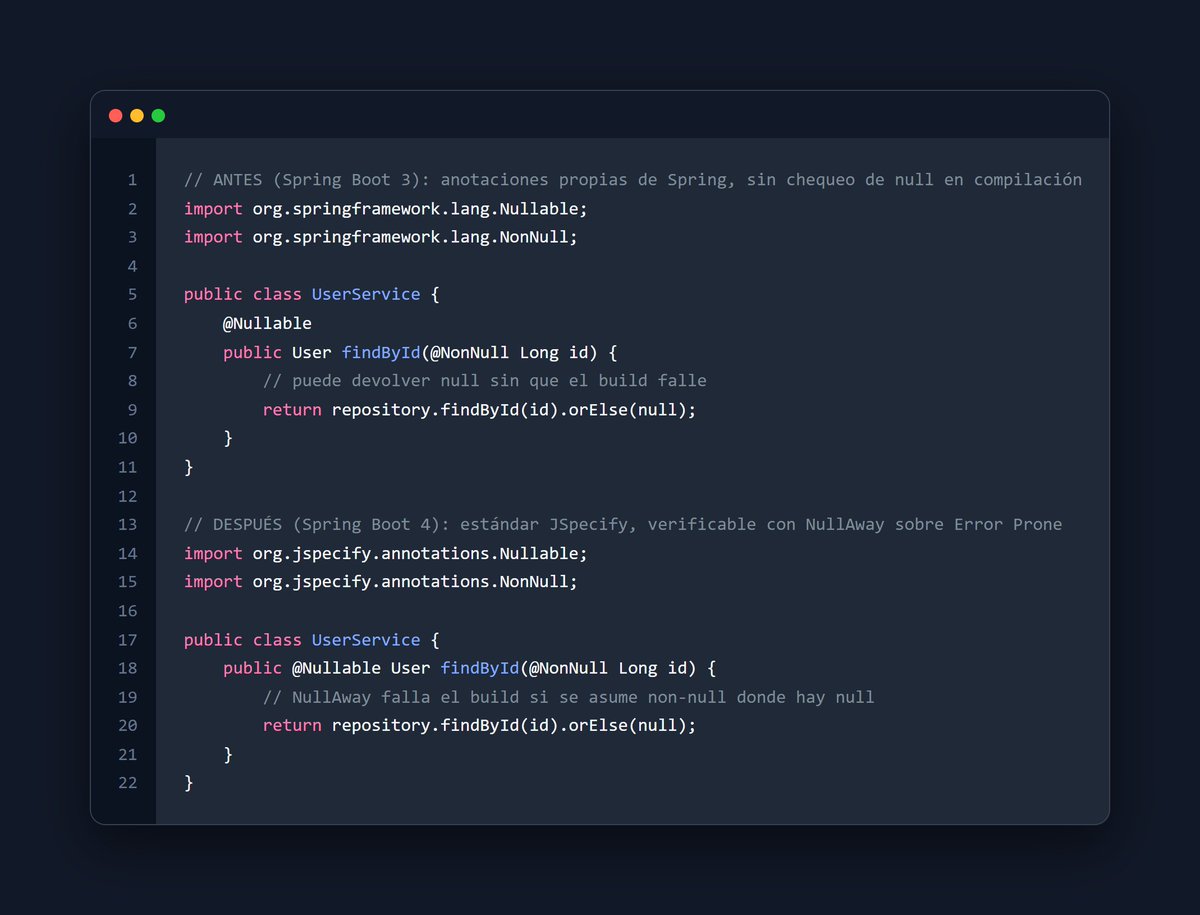Click the DESPUÉS (Spring Boot 4) comment line
This screenshot has width=1200, height=915.
tap(623, 525)
